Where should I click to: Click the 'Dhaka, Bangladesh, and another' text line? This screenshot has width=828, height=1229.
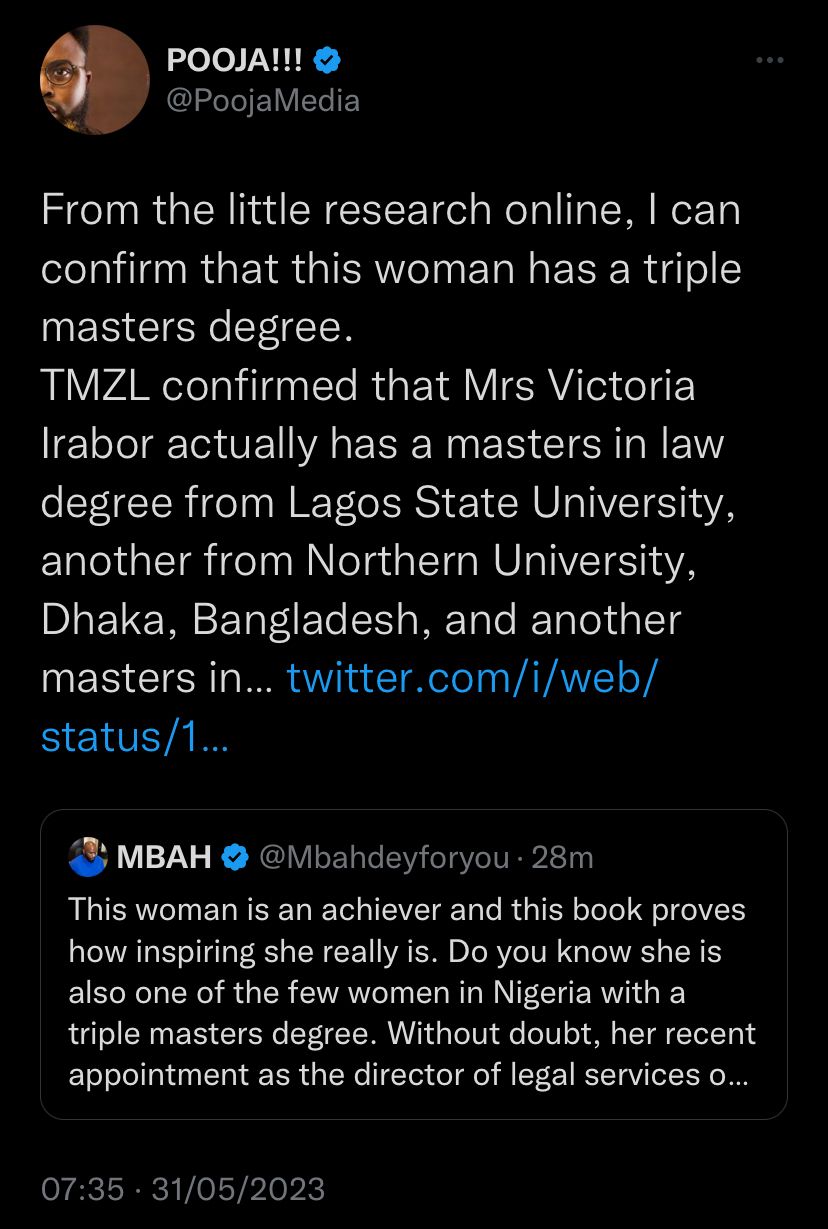coord(360,620)
